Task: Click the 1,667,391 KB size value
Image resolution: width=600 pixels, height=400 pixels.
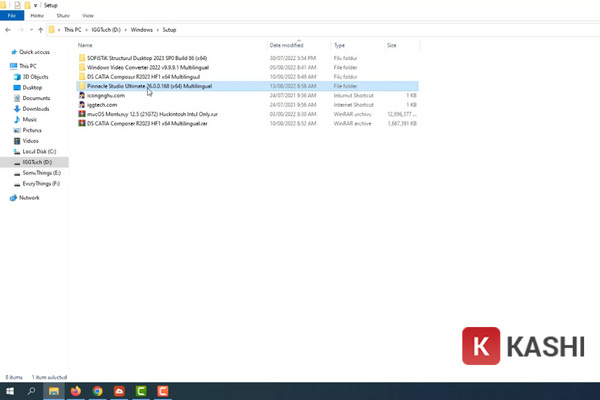Action: pos(402,123)
